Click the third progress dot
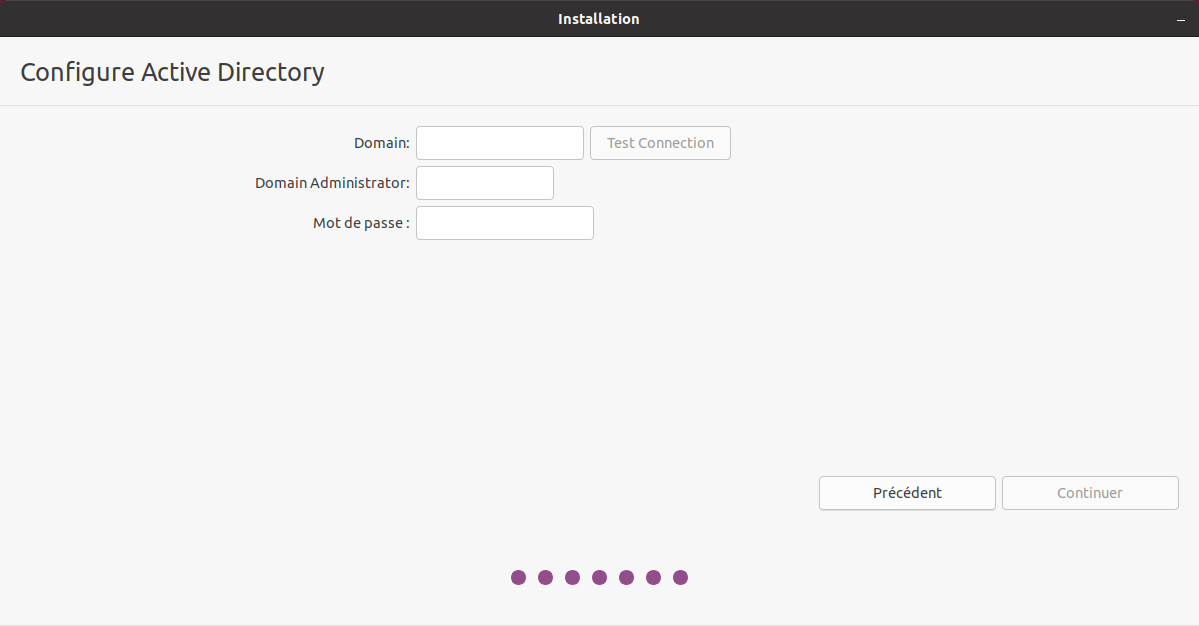This screenshot has width=1199, height=626. click(572, 577)
